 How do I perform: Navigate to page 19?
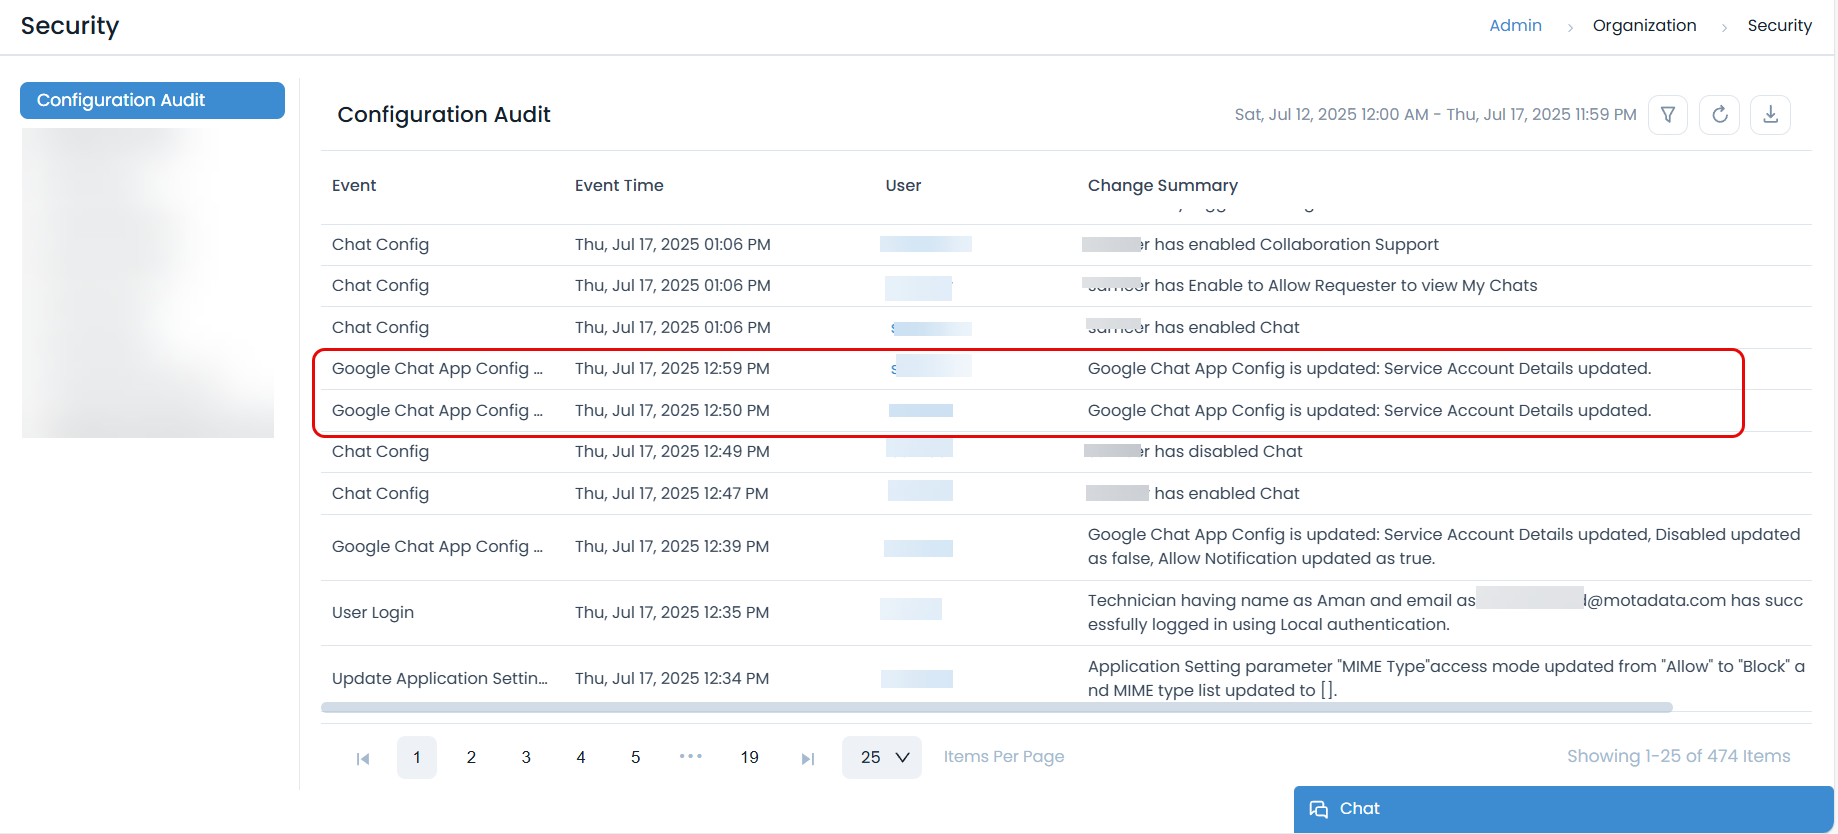749,758
